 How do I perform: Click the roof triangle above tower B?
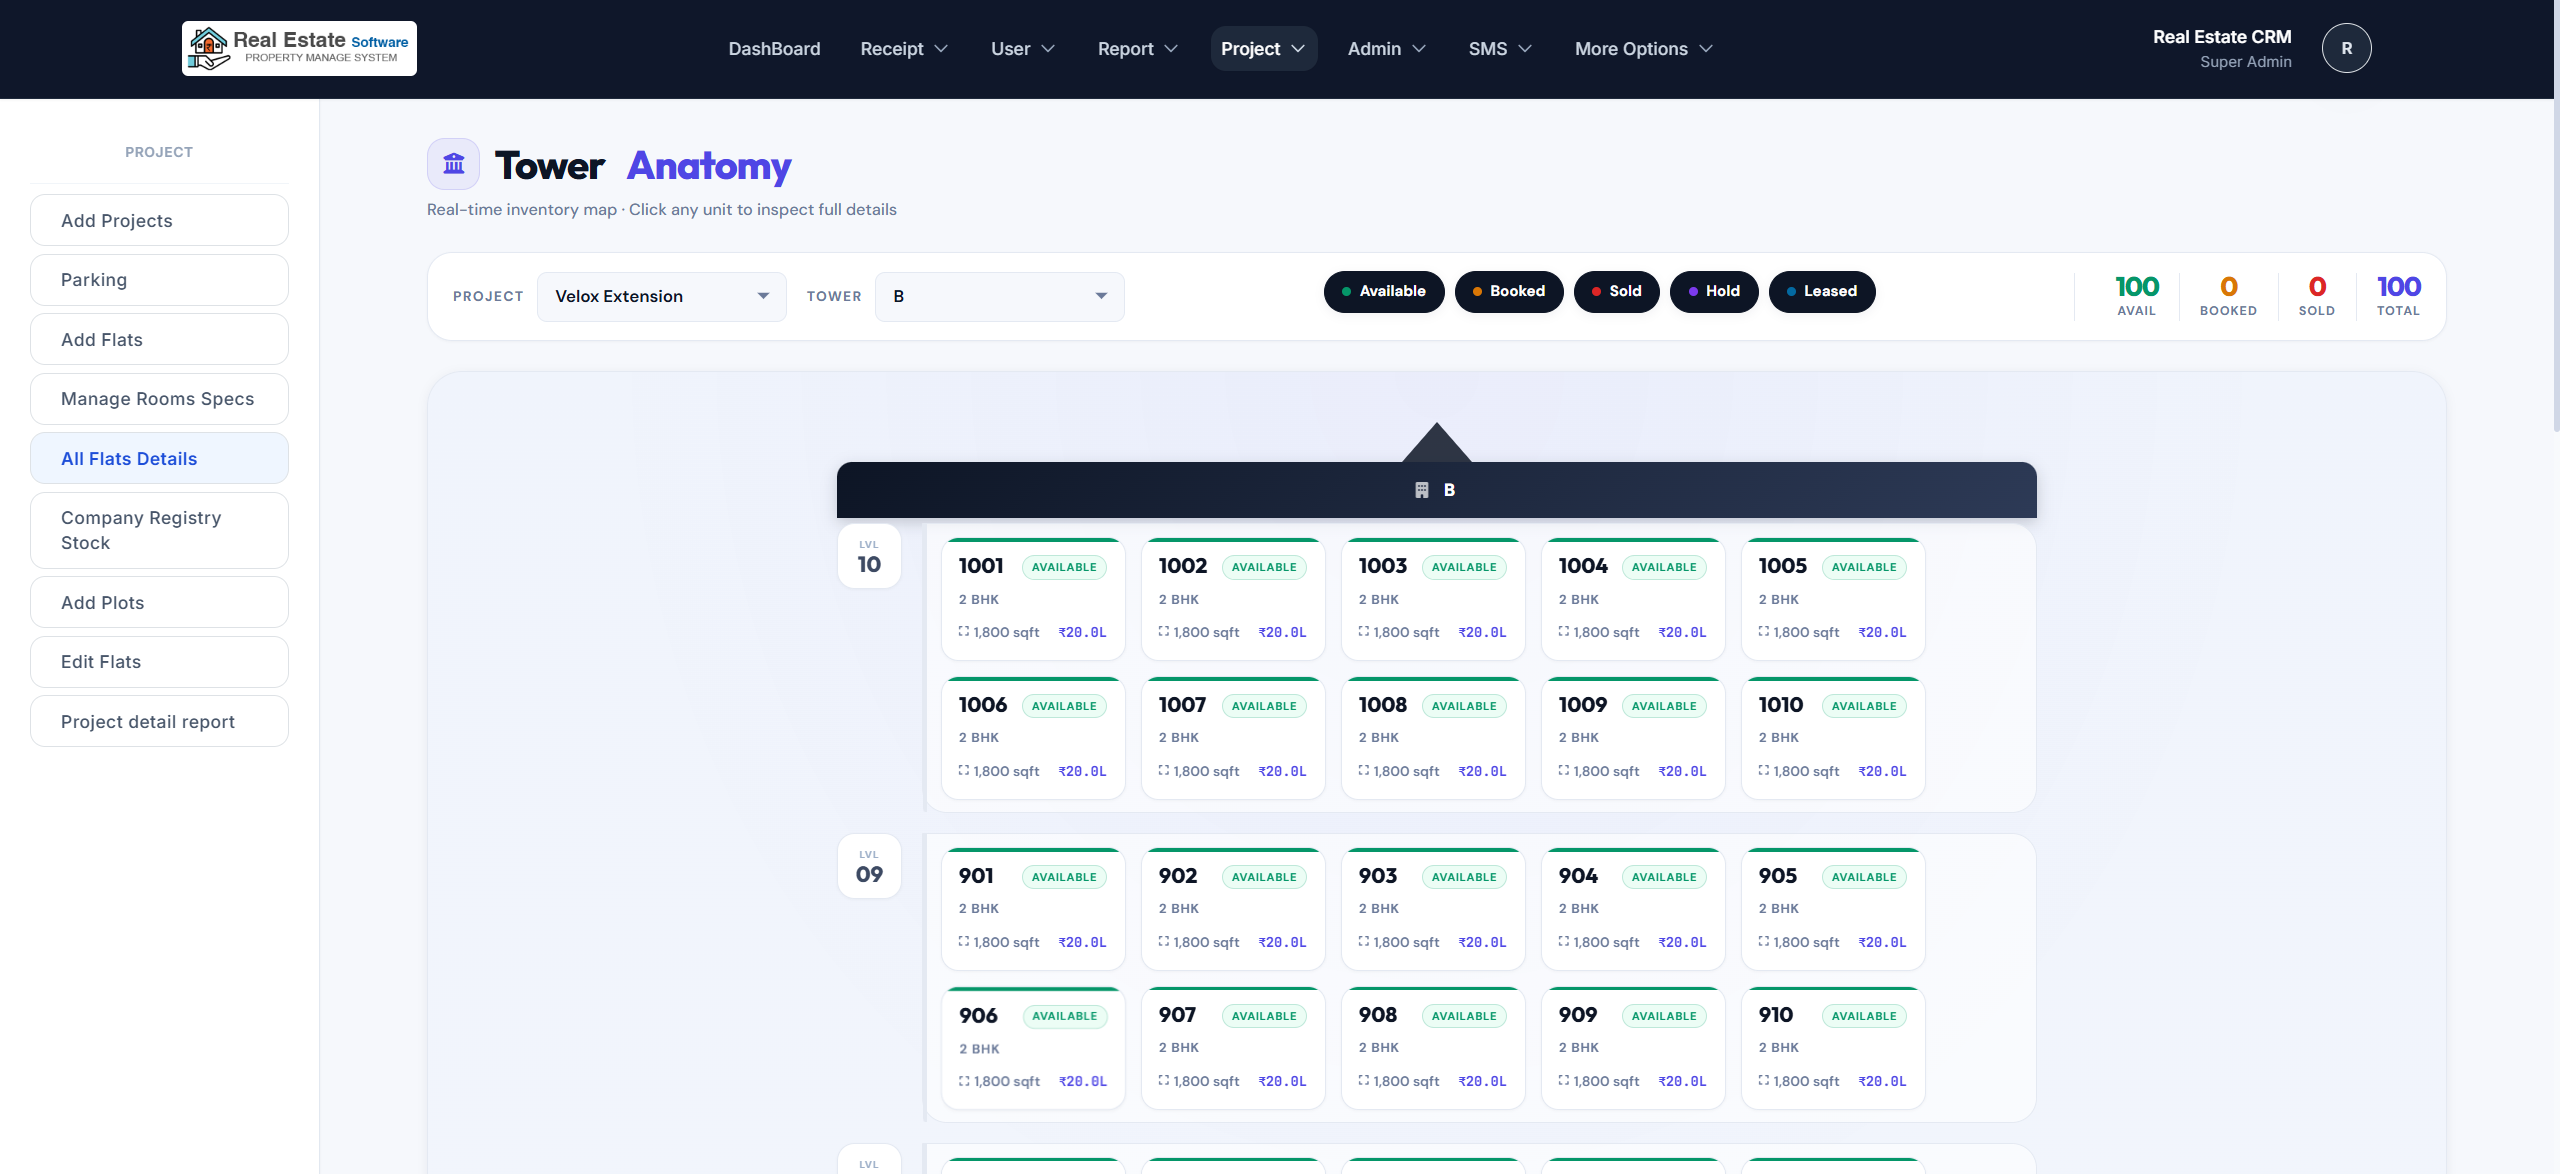[1436, 443]
